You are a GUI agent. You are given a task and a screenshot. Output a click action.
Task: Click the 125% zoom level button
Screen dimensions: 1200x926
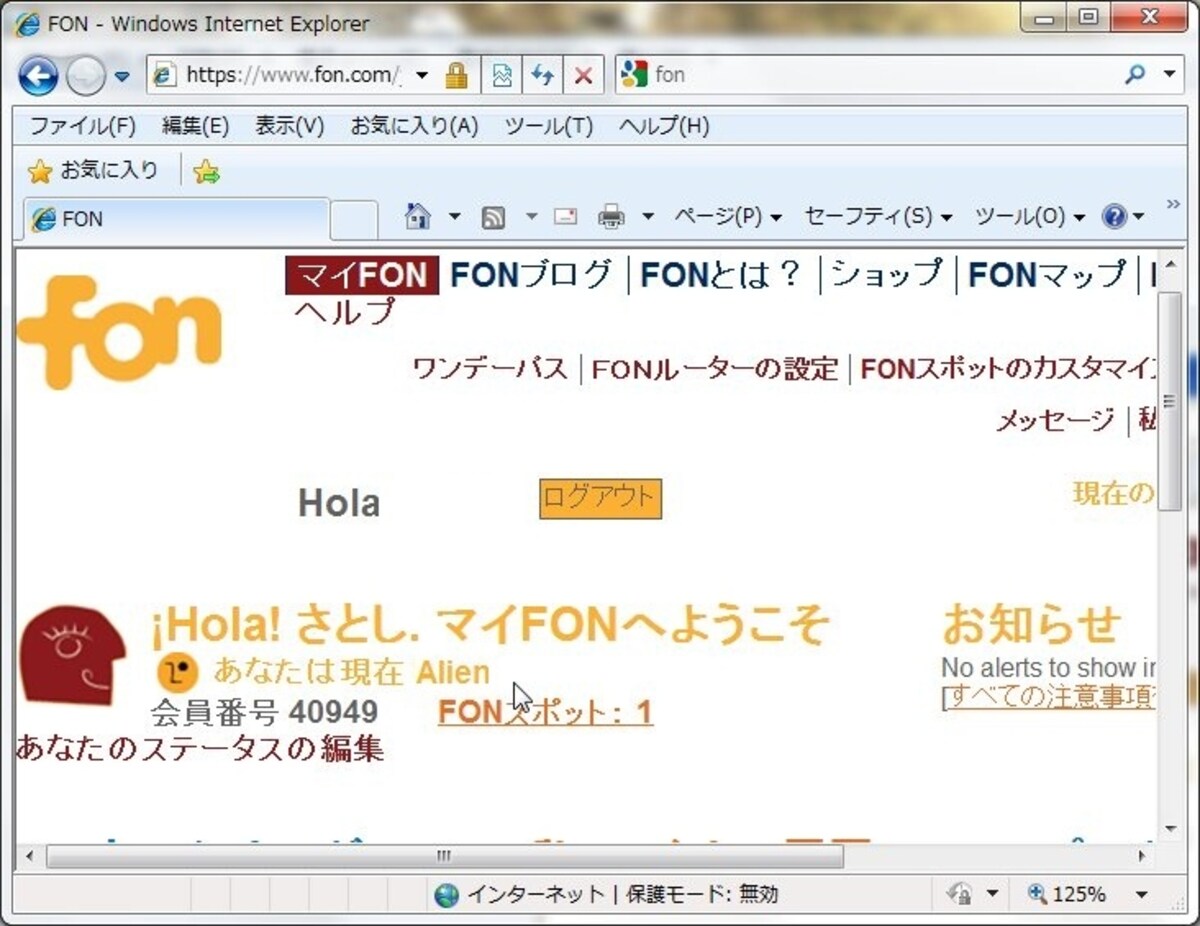(x=1066, y=894)
